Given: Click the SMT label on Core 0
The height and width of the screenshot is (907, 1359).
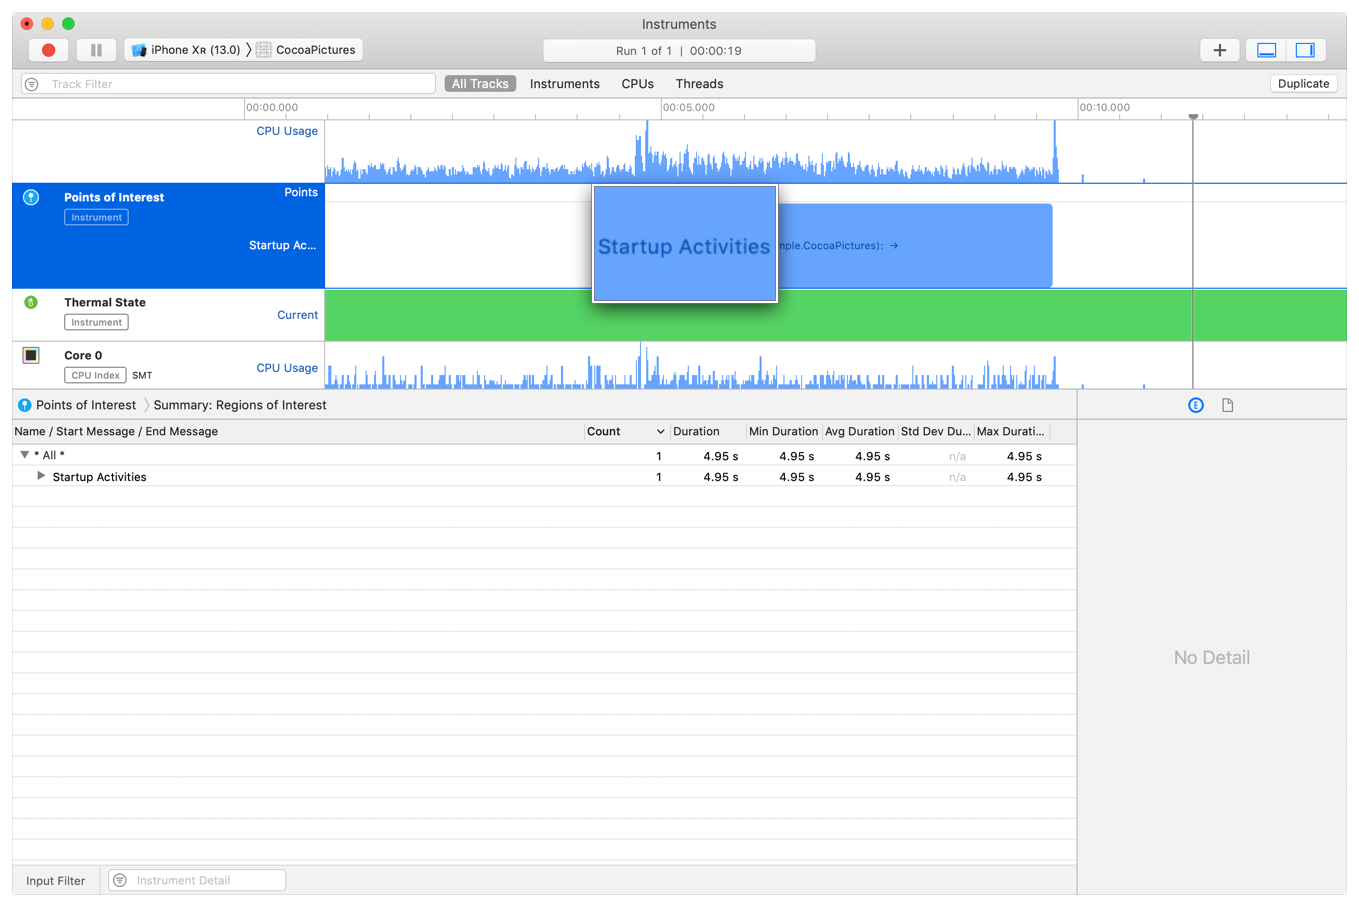Looking at the screenshot, I should click(x=142, y=376).
